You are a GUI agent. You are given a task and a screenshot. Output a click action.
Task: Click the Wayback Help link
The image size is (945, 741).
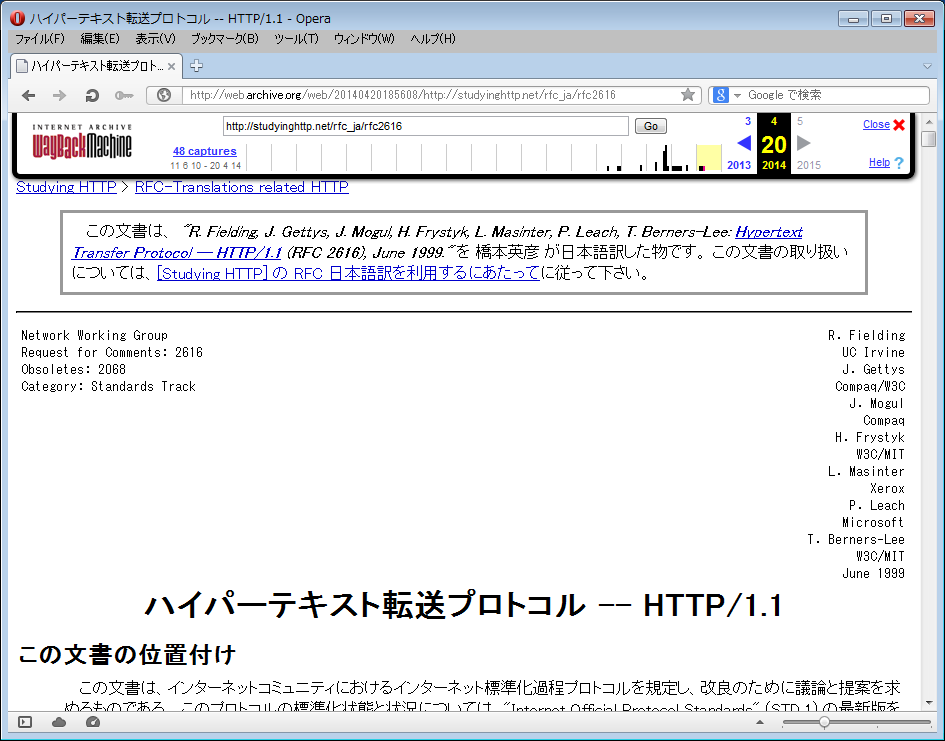click(x=879, y=162)
